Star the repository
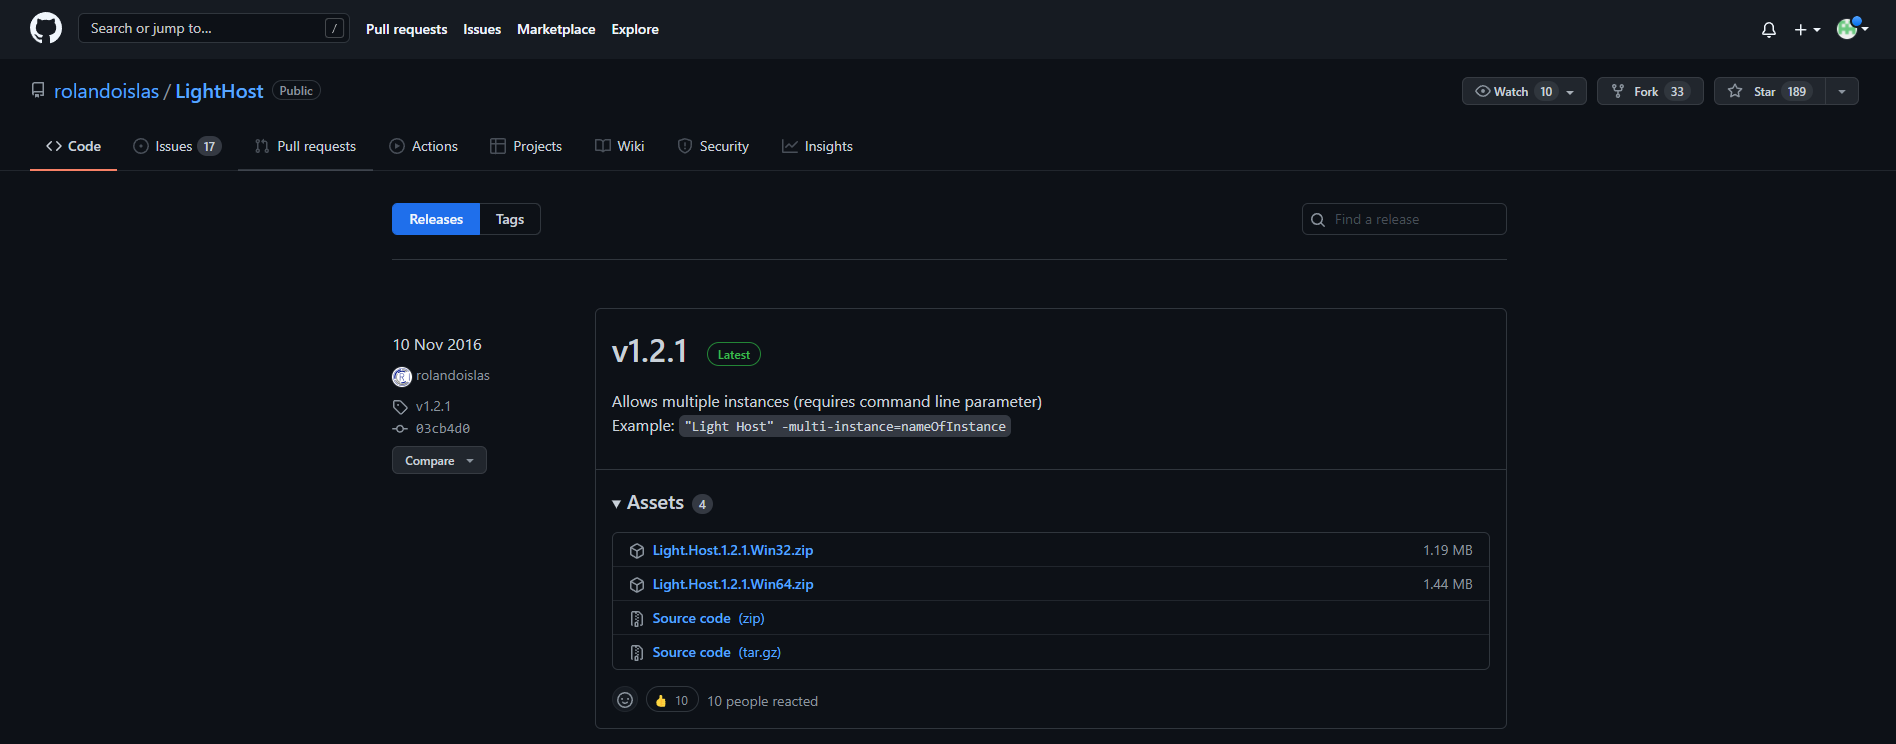Screen dimensions: 1896x744 click(1770, 91)
